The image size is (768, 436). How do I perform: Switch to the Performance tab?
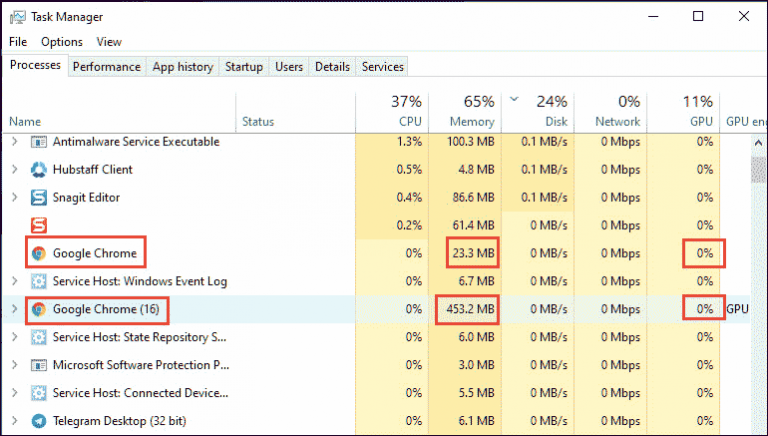pos(106,67)
